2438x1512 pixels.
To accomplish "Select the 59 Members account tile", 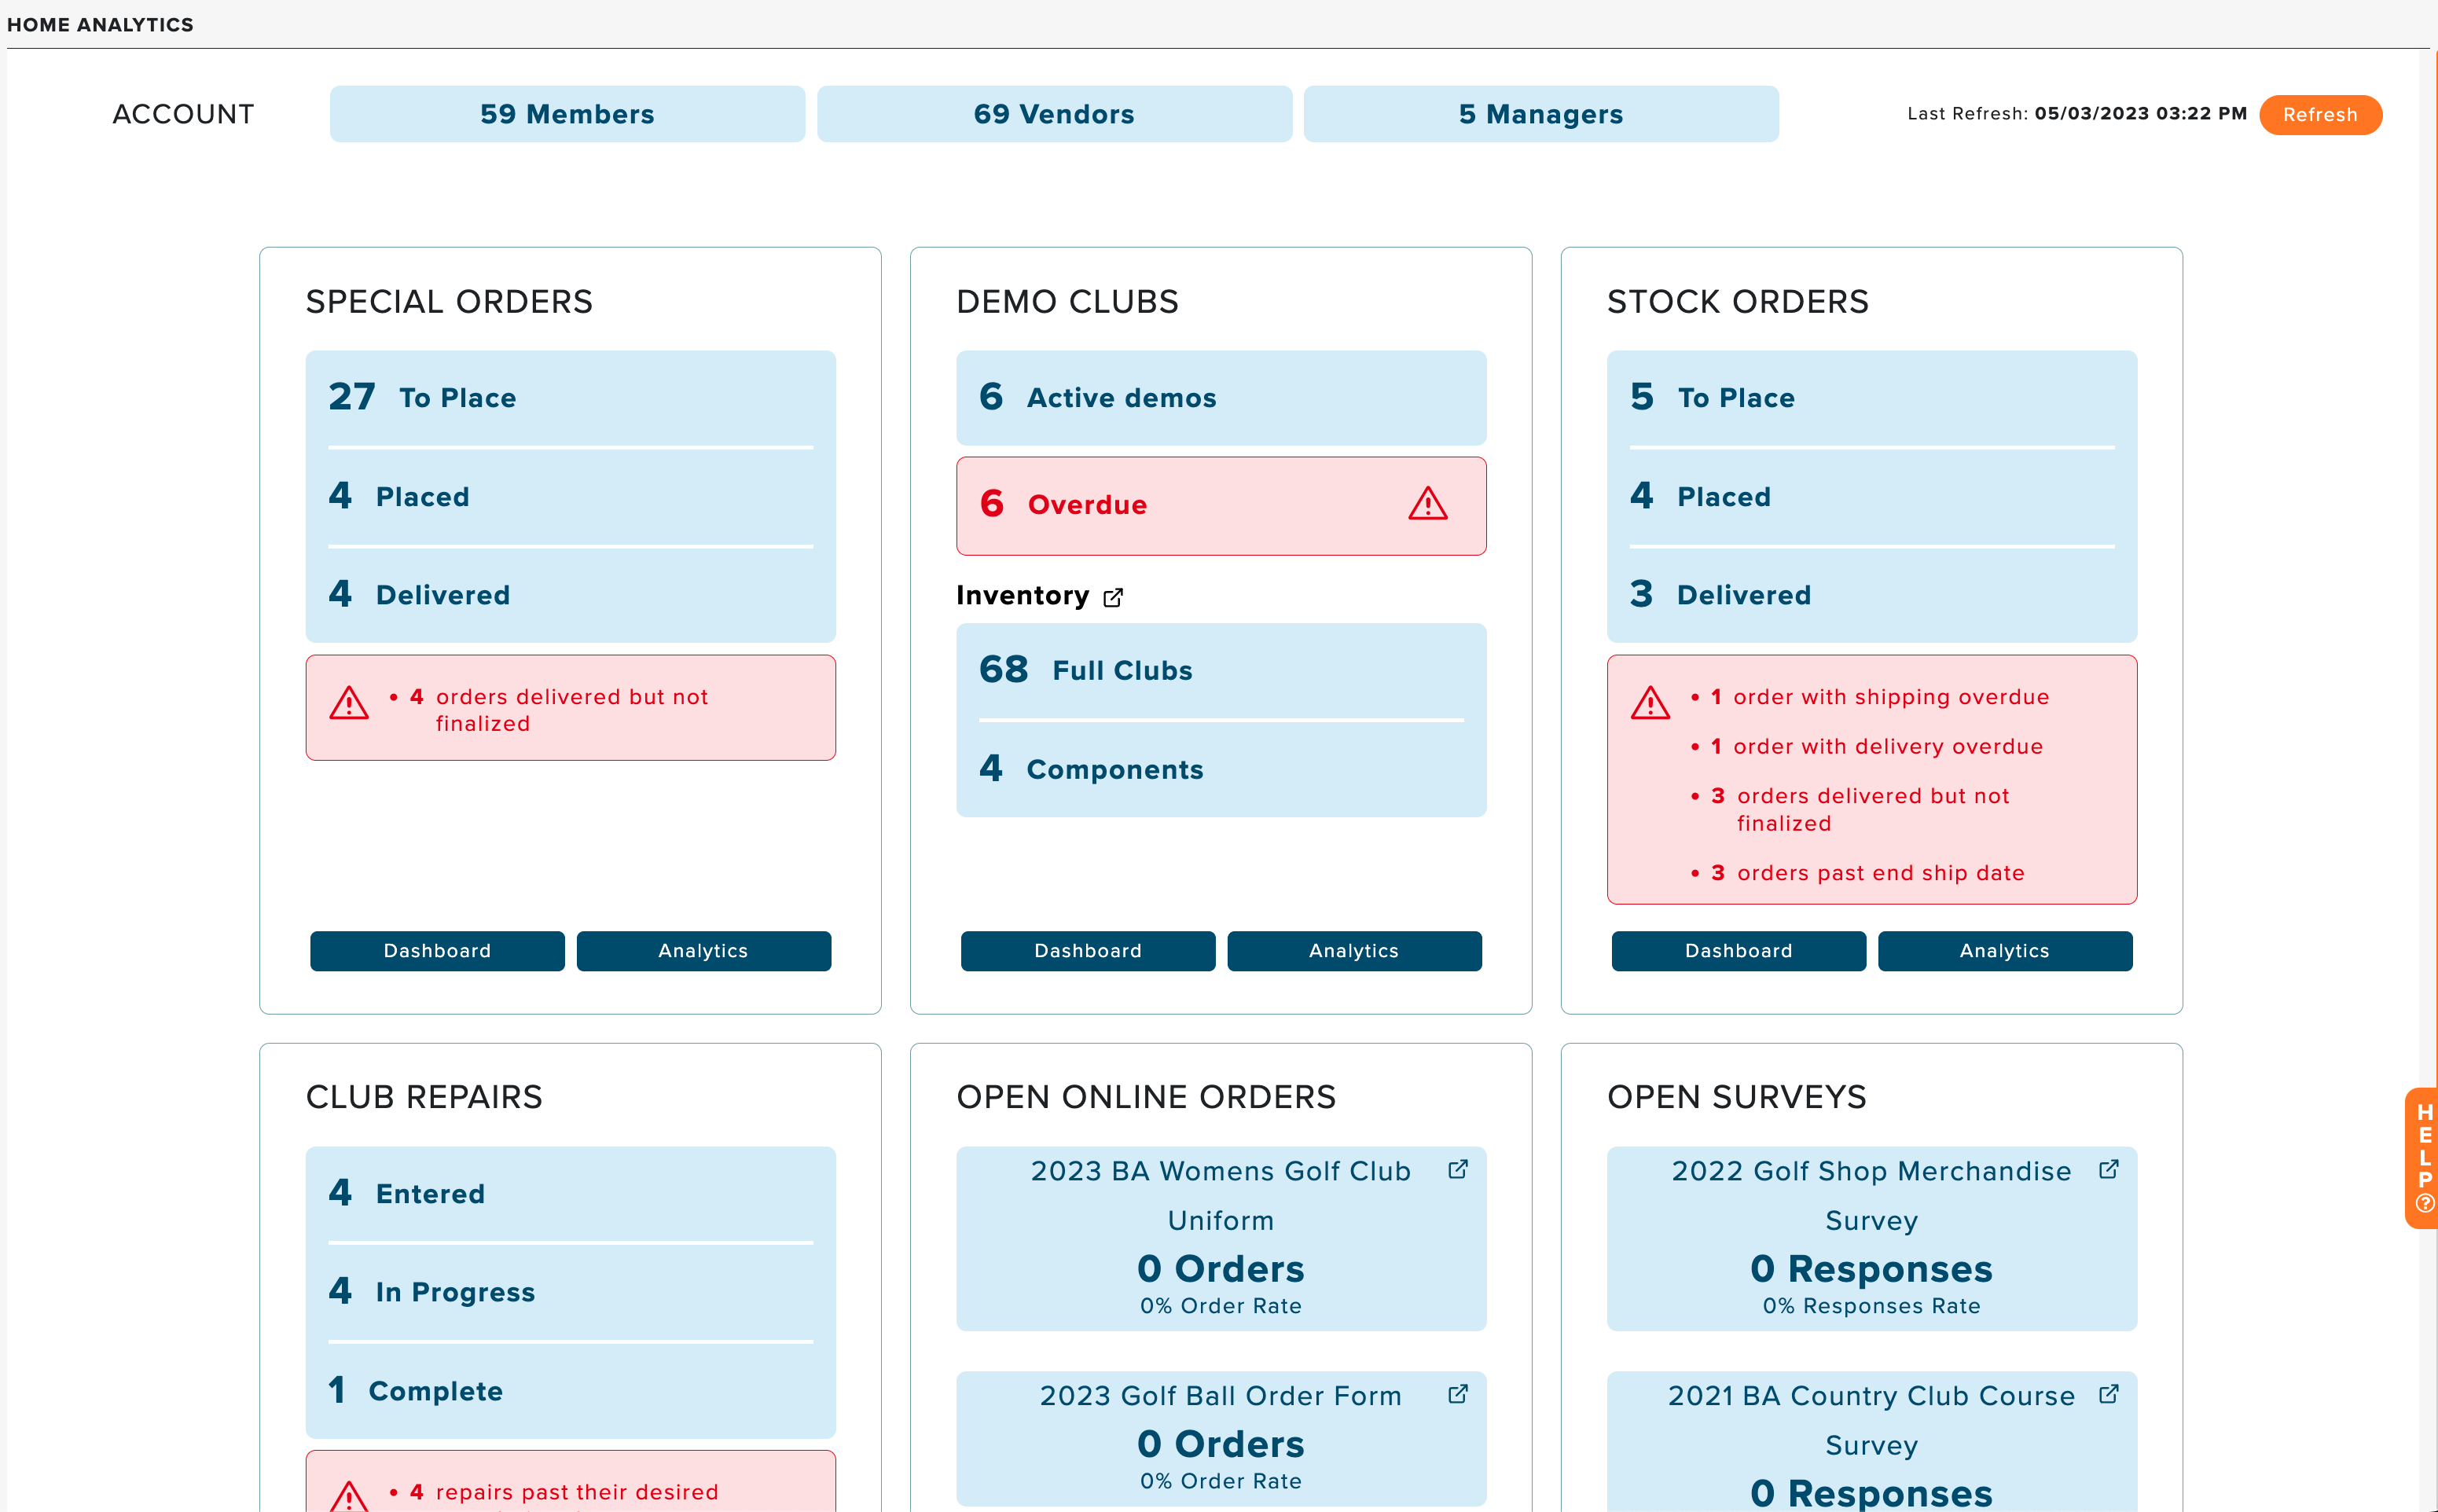I will [567, 114].
